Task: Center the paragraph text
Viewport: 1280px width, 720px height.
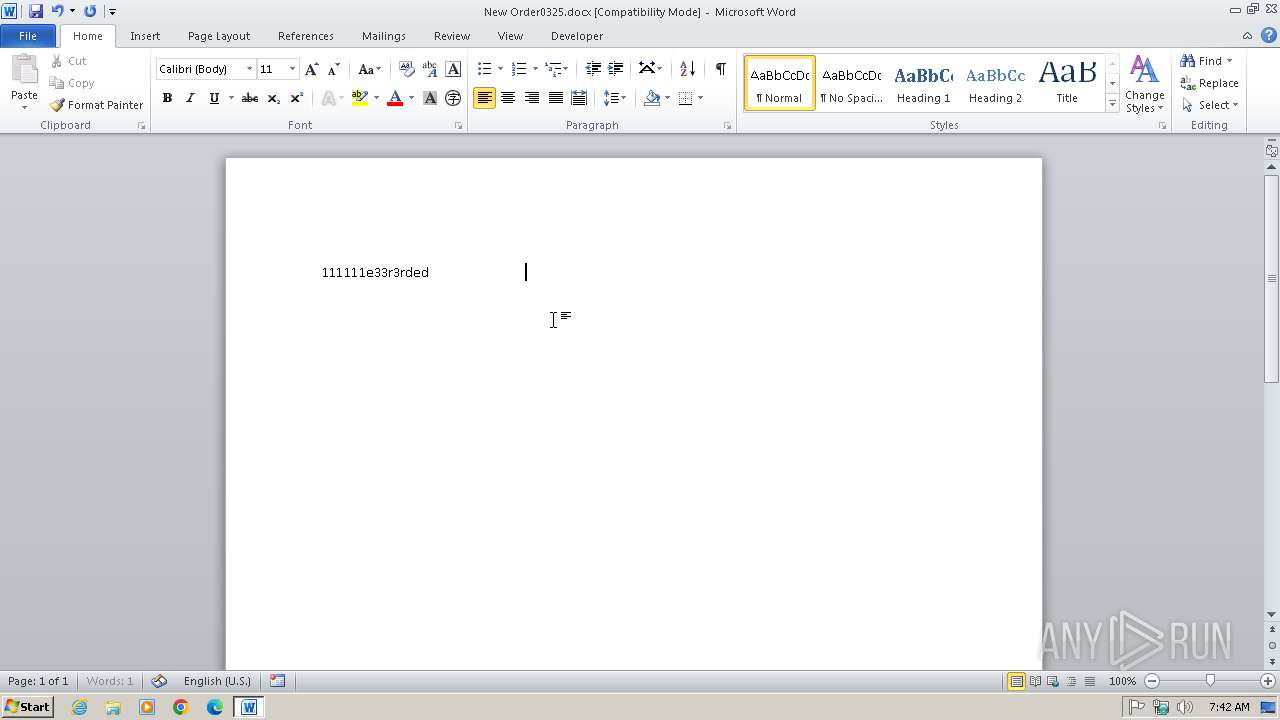Action: tap(508, 98)
